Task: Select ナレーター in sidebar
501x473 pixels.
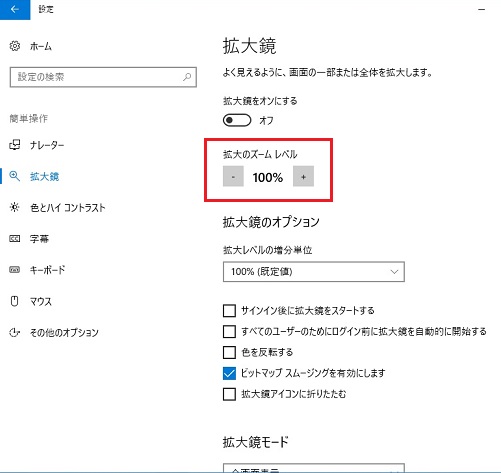Action: (x=47, y=145)
